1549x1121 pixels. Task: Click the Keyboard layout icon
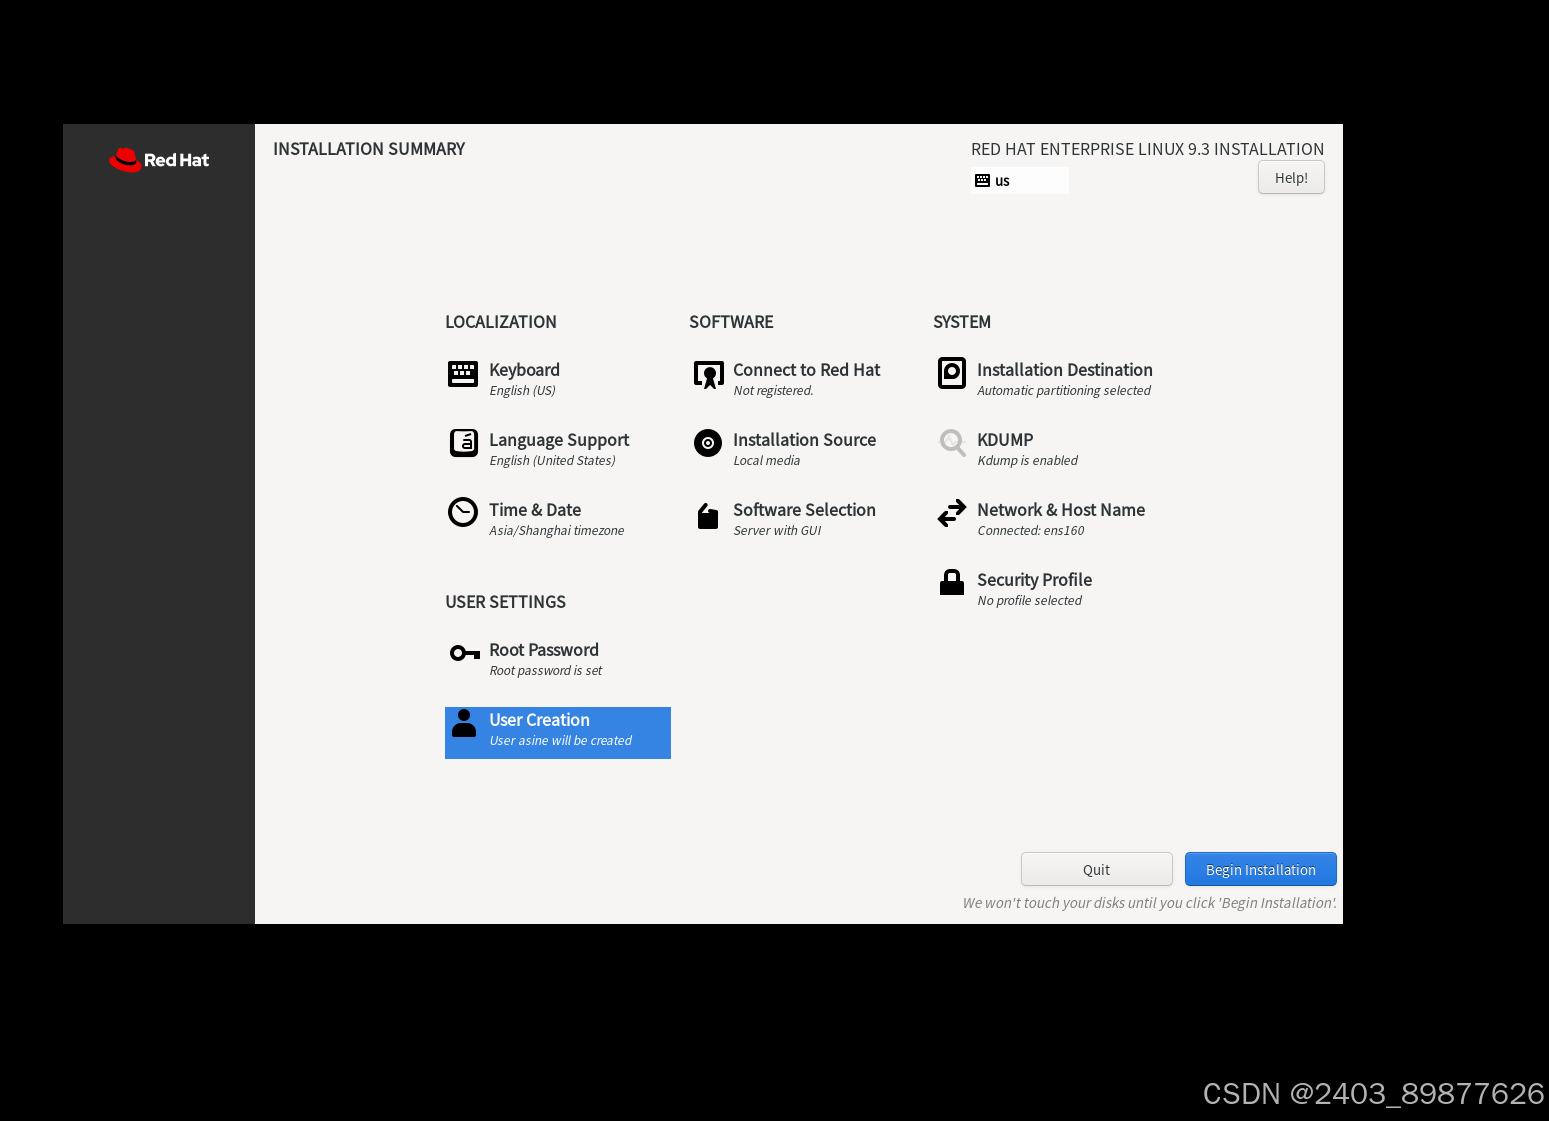(463, 373)
